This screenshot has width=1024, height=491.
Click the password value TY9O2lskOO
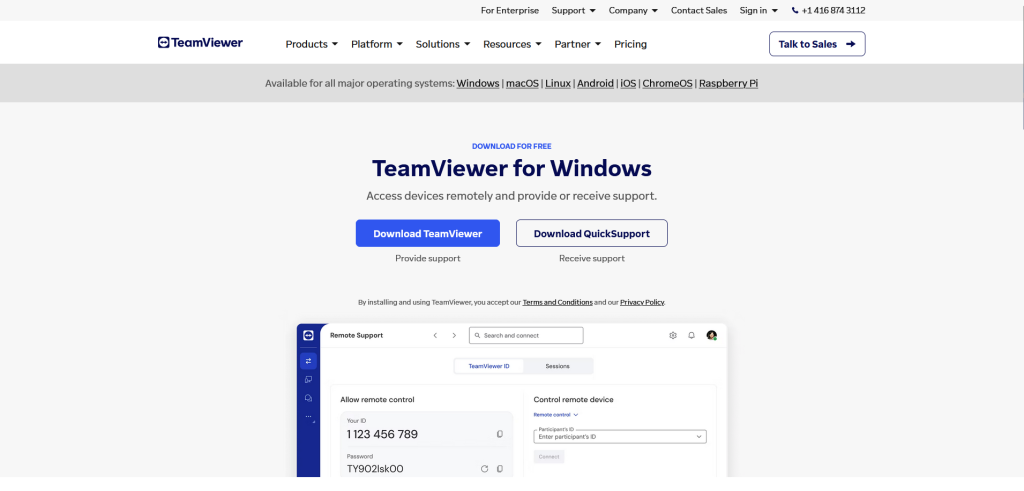pyautogui.click(x=375, y=469)
